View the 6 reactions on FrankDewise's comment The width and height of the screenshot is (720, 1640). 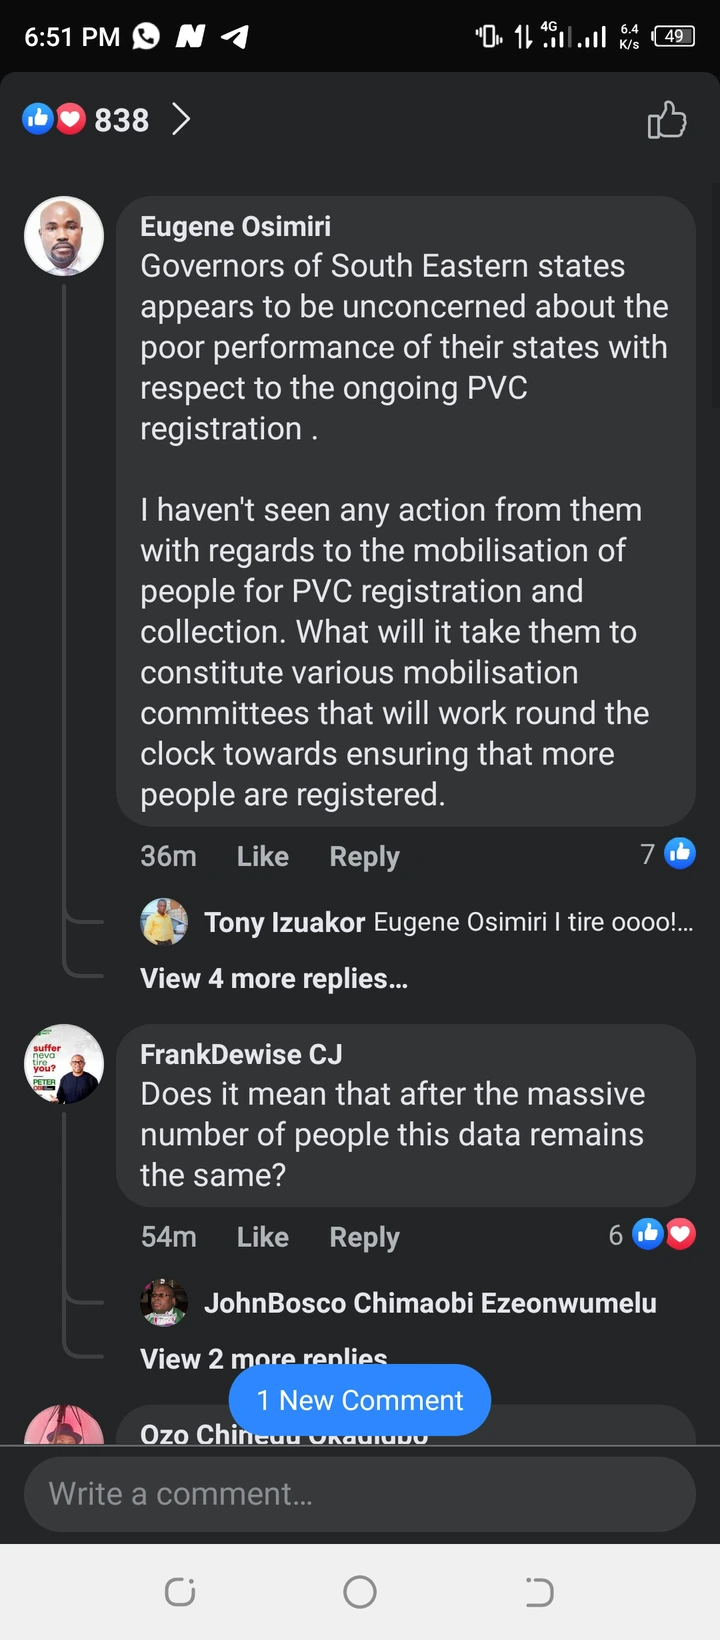coord(652,1235)
